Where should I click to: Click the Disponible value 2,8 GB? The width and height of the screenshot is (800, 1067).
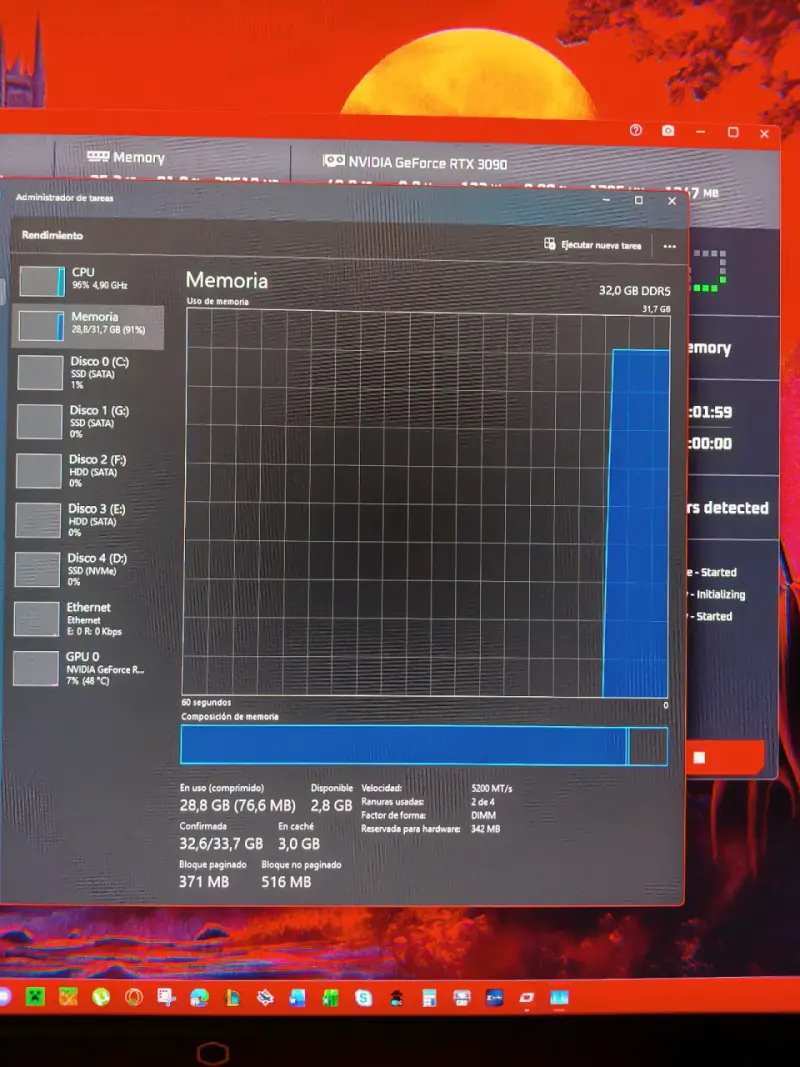point(331,806)
